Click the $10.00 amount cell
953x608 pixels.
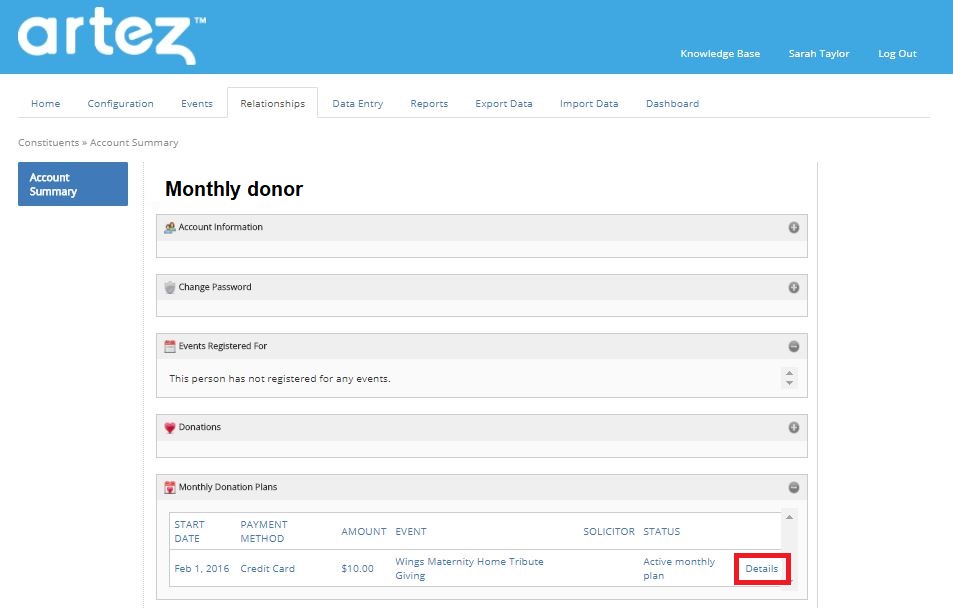[357, 568]
